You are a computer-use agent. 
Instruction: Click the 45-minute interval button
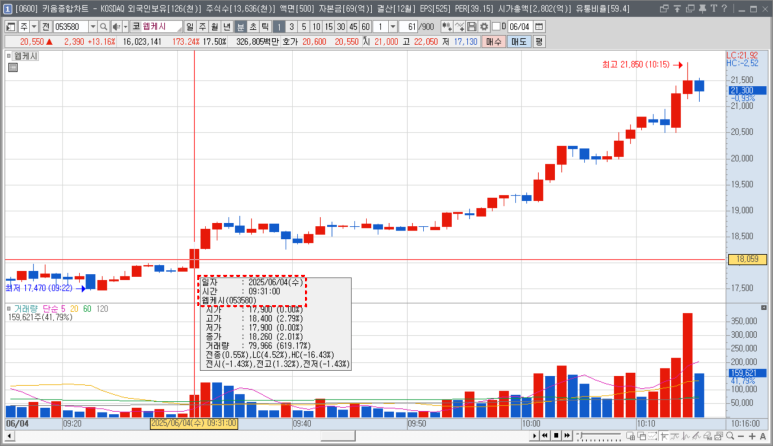pyautogui.click(x=353, y=27)
